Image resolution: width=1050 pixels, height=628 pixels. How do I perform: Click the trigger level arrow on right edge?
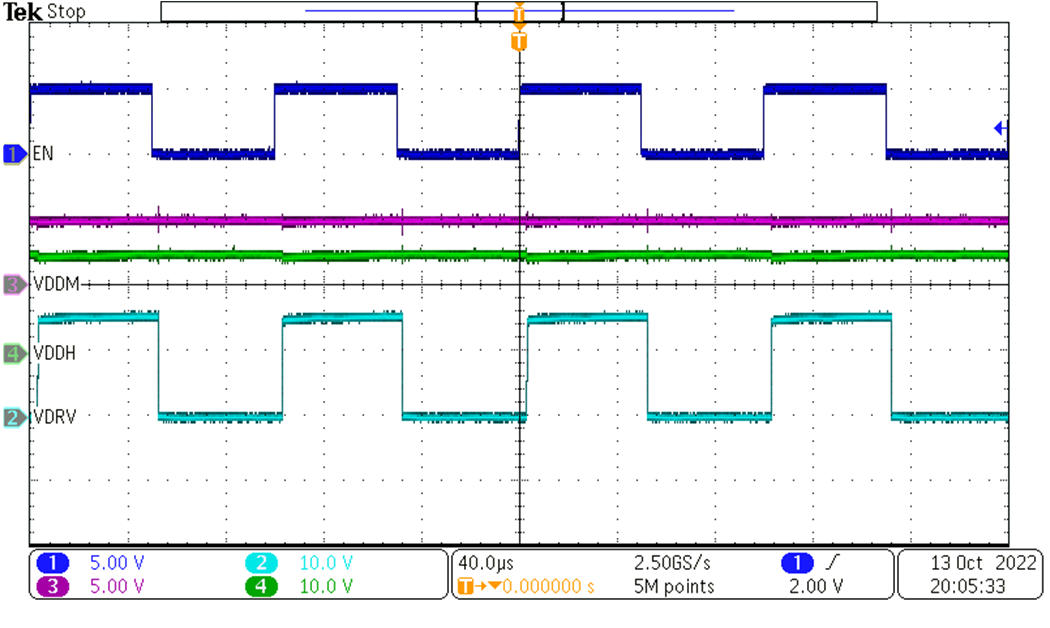tap(1000, 128)
